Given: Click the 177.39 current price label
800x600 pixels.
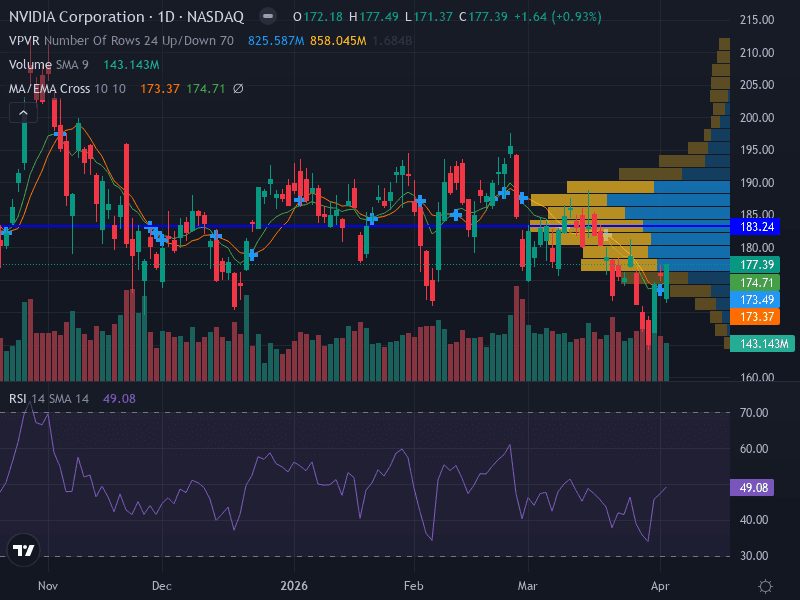Looking at the screenshot, I should click(757, 264).
